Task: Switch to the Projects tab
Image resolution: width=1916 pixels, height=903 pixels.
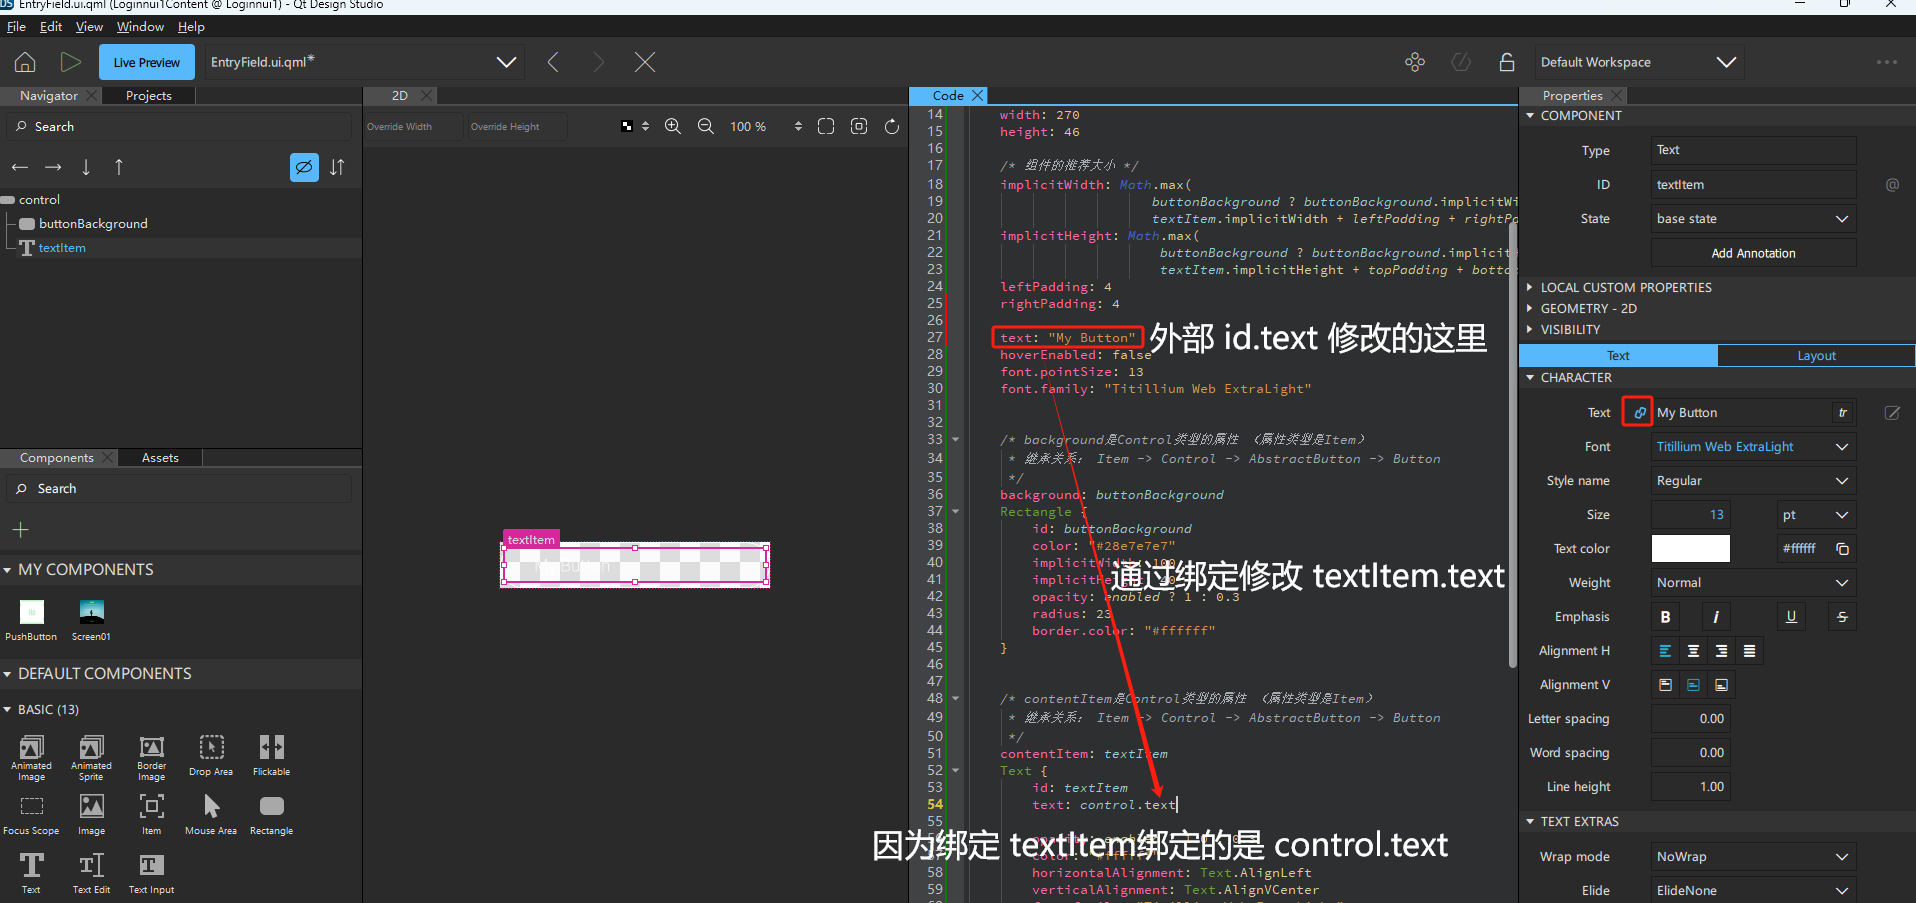Action: [149, 96]
